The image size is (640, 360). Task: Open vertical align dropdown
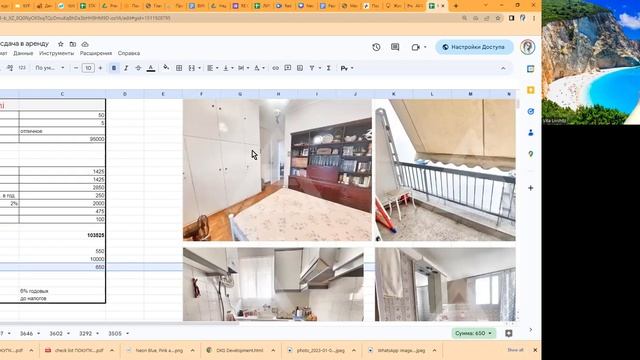(228, 68)
